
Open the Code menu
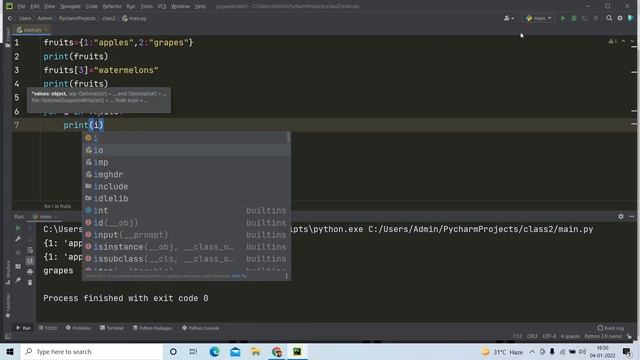pos(92,7)
